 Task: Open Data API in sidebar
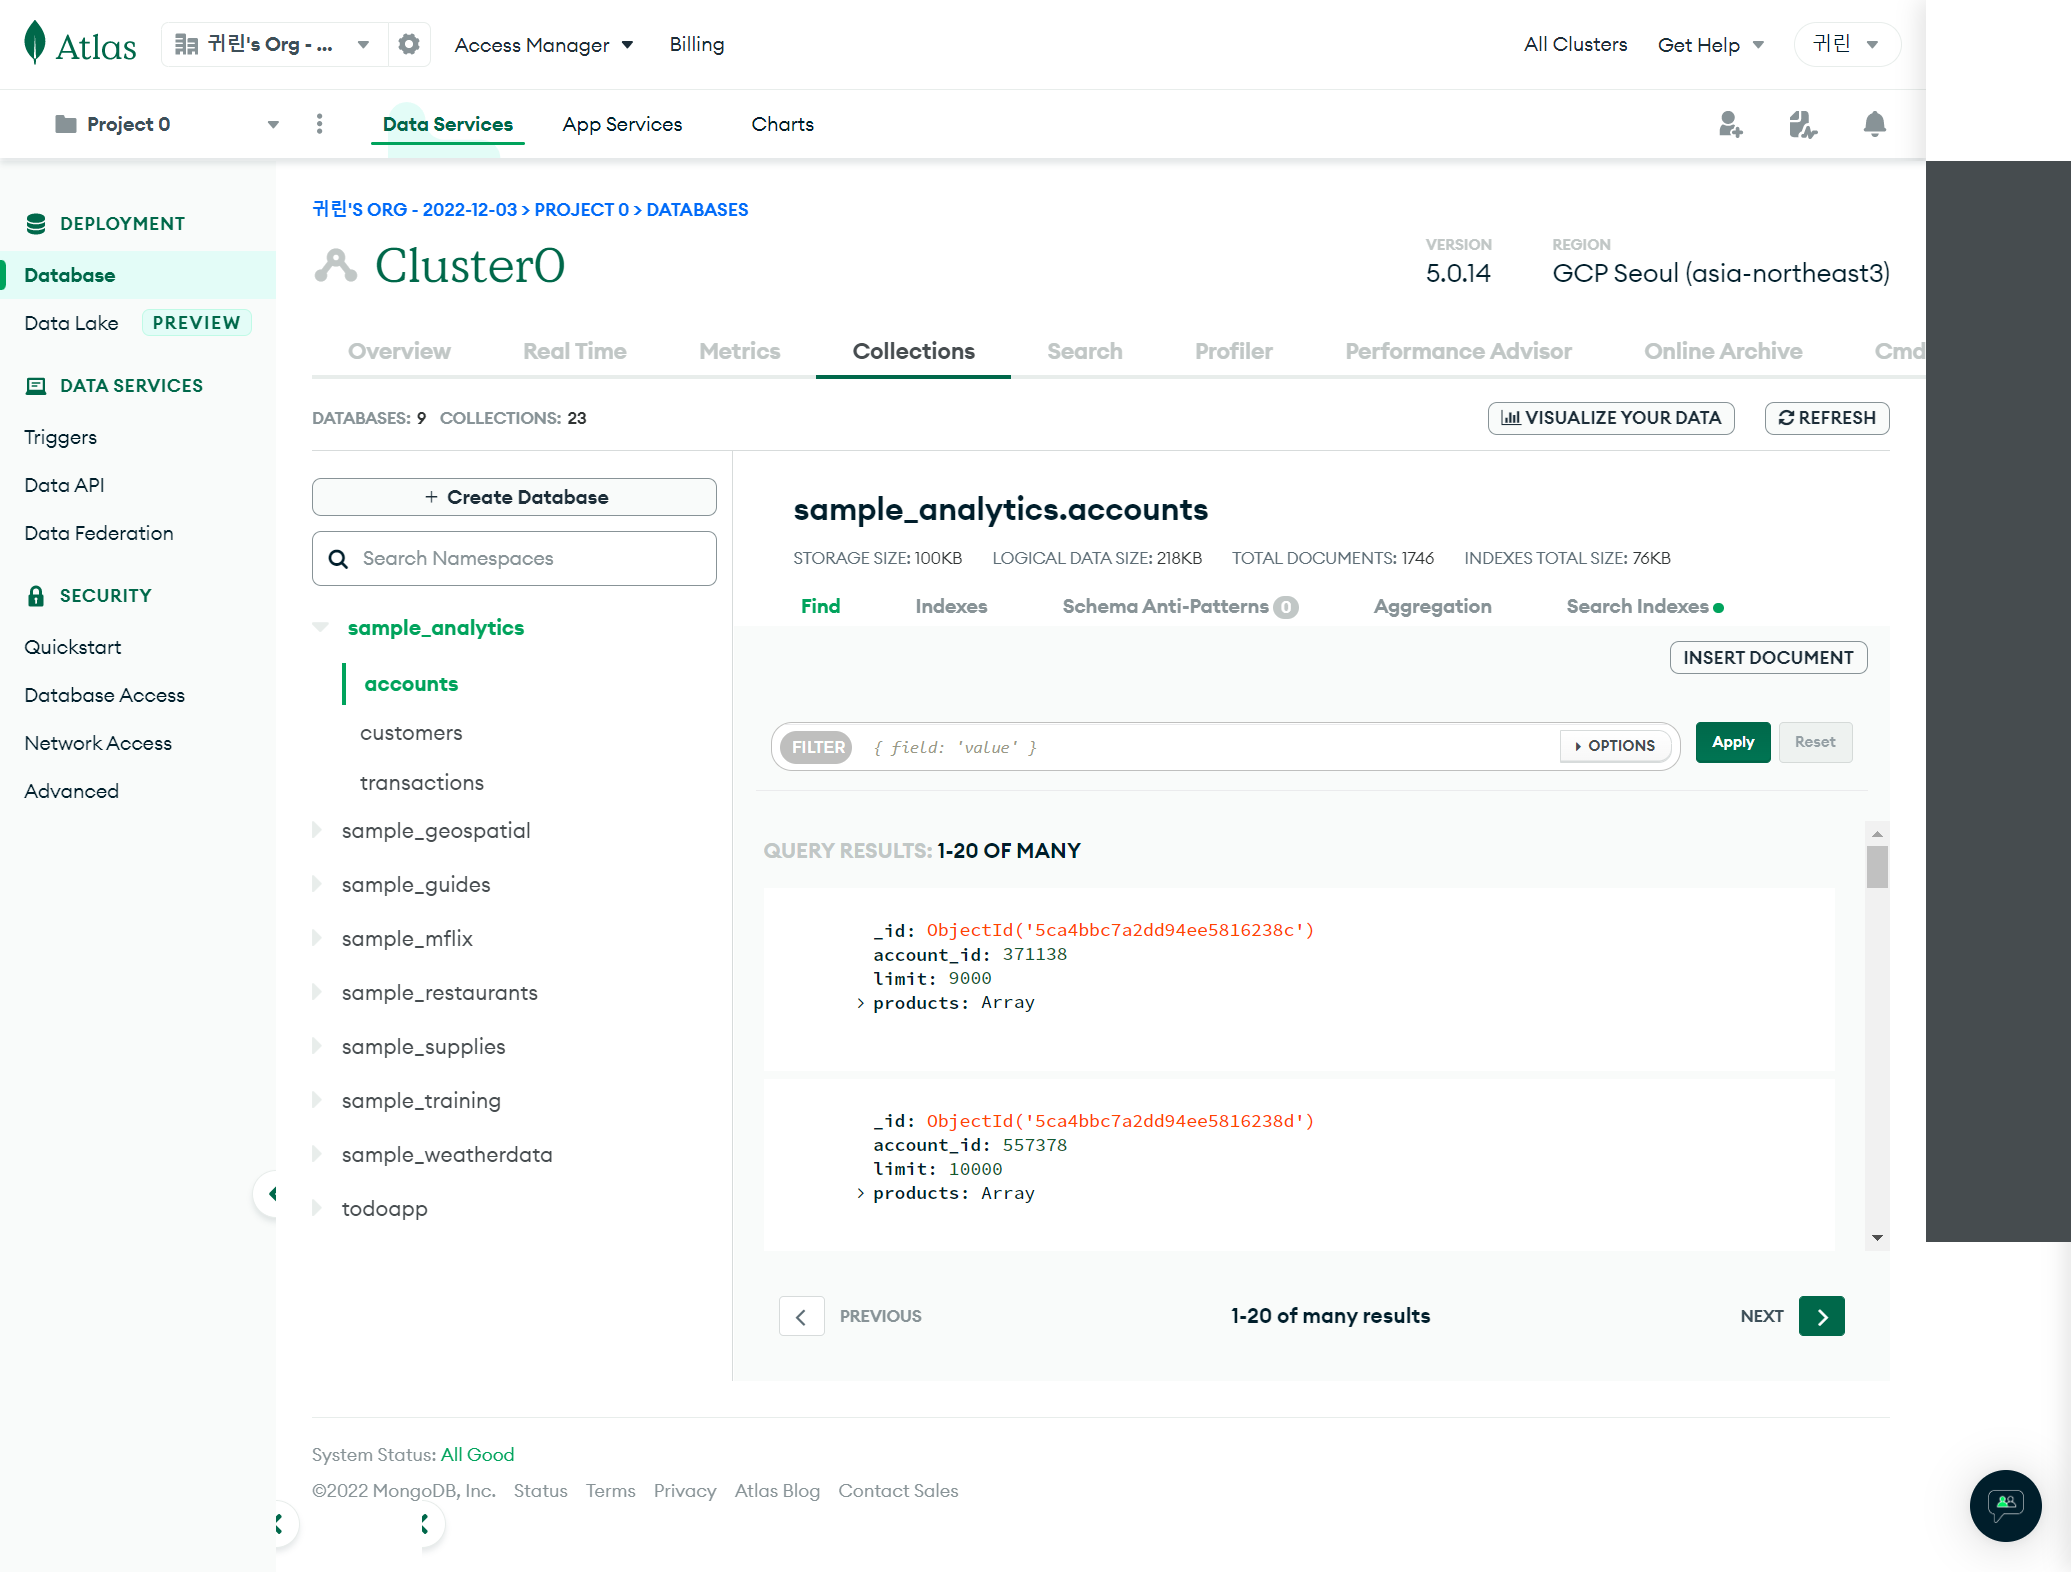pos(64,485)
